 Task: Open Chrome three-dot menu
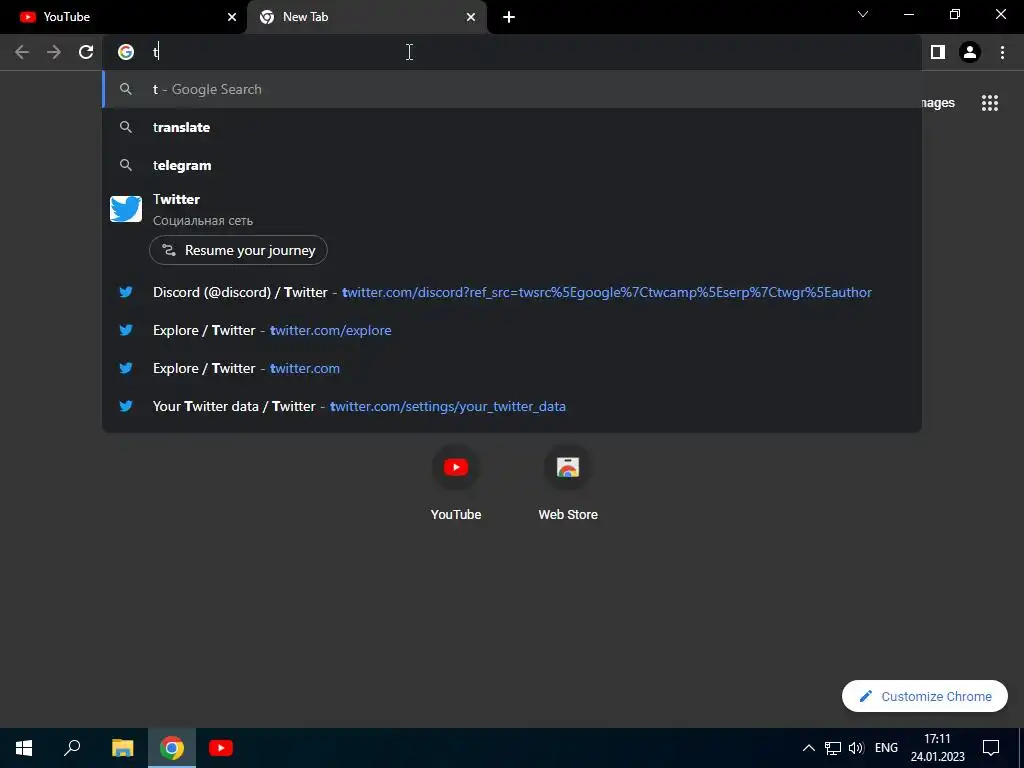click(1002, 52)
